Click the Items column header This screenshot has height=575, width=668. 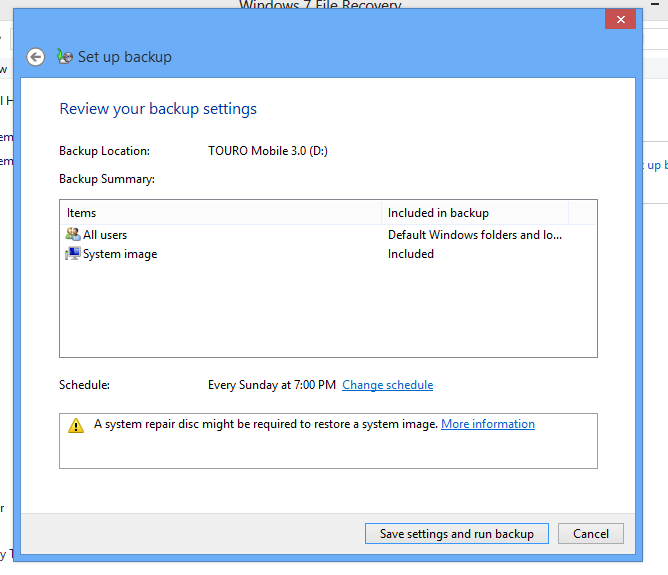[221, 213]
